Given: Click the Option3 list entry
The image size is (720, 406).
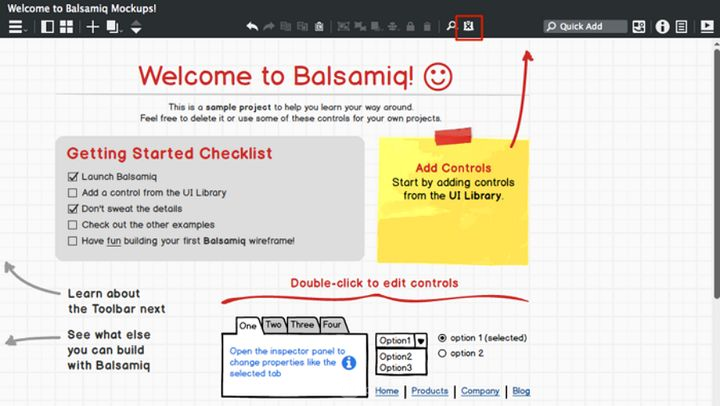Looking at the screenshot, I should (395, 368).
